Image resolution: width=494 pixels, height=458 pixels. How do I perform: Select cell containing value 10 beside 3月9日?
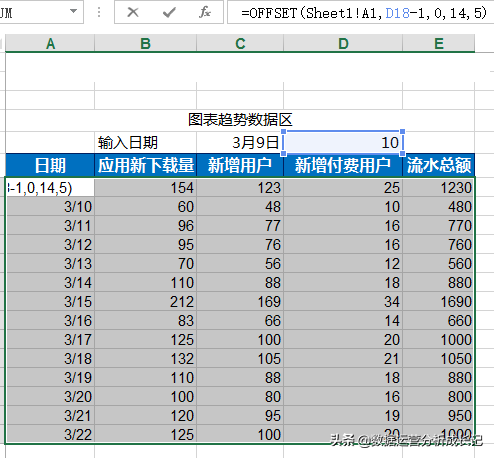tap(343, 143)
